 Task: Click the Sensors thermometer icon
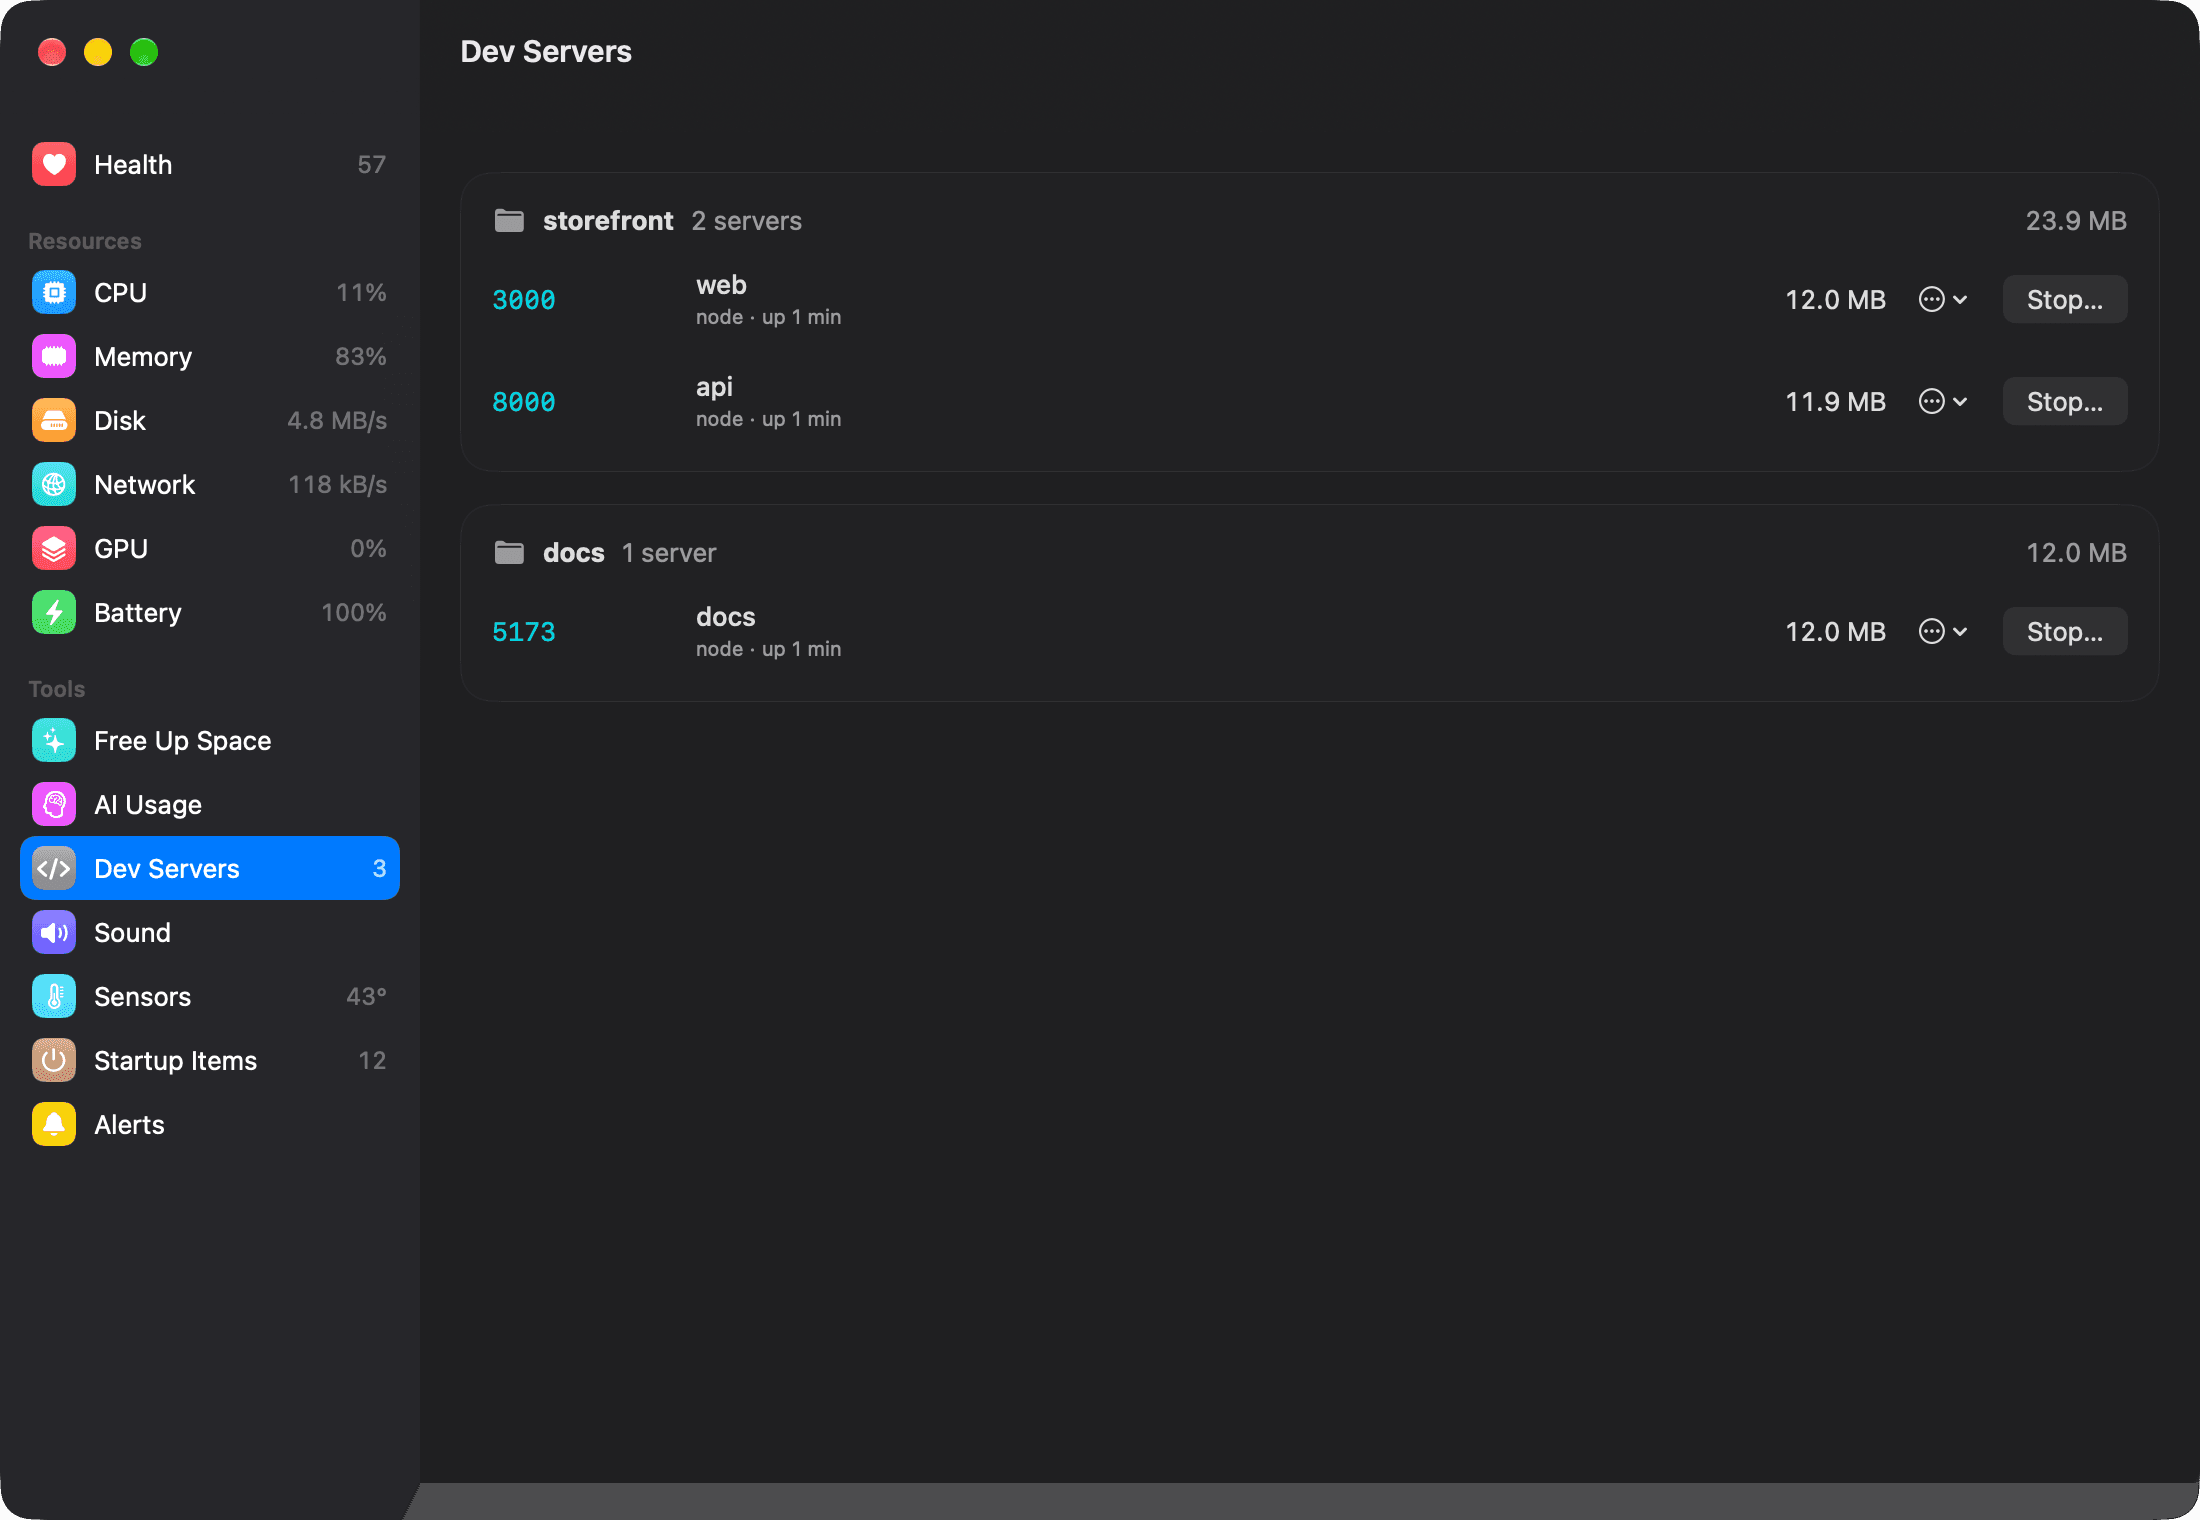pyautogui.click(x=54, y=996)
